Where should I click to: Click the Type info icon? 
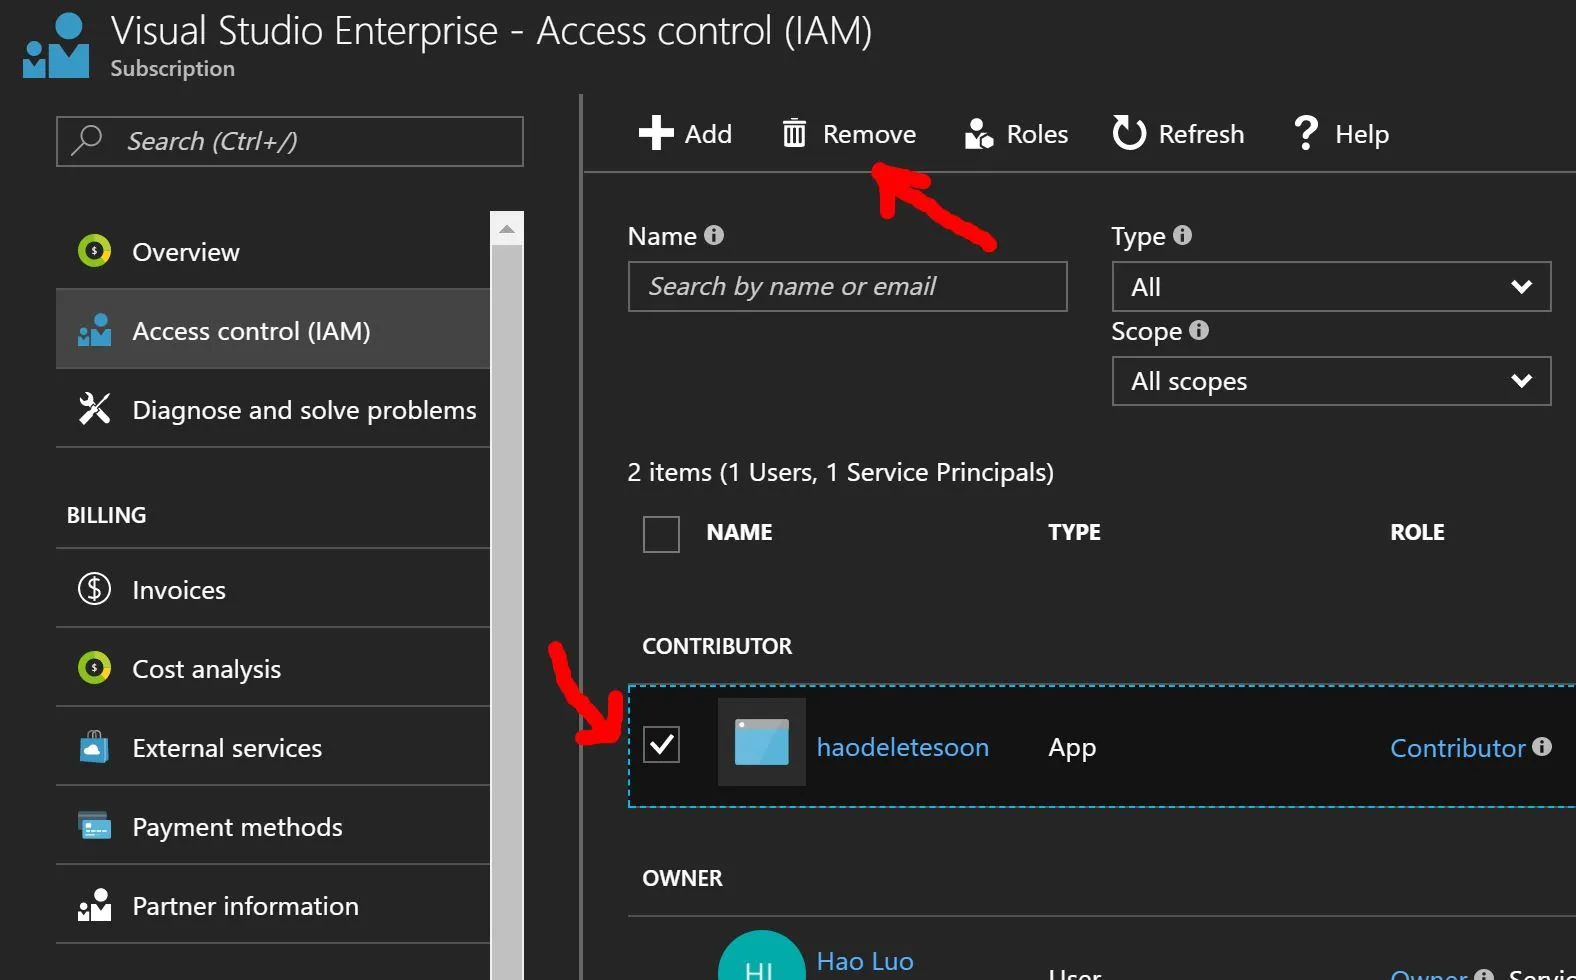[x=1183, y=235]
